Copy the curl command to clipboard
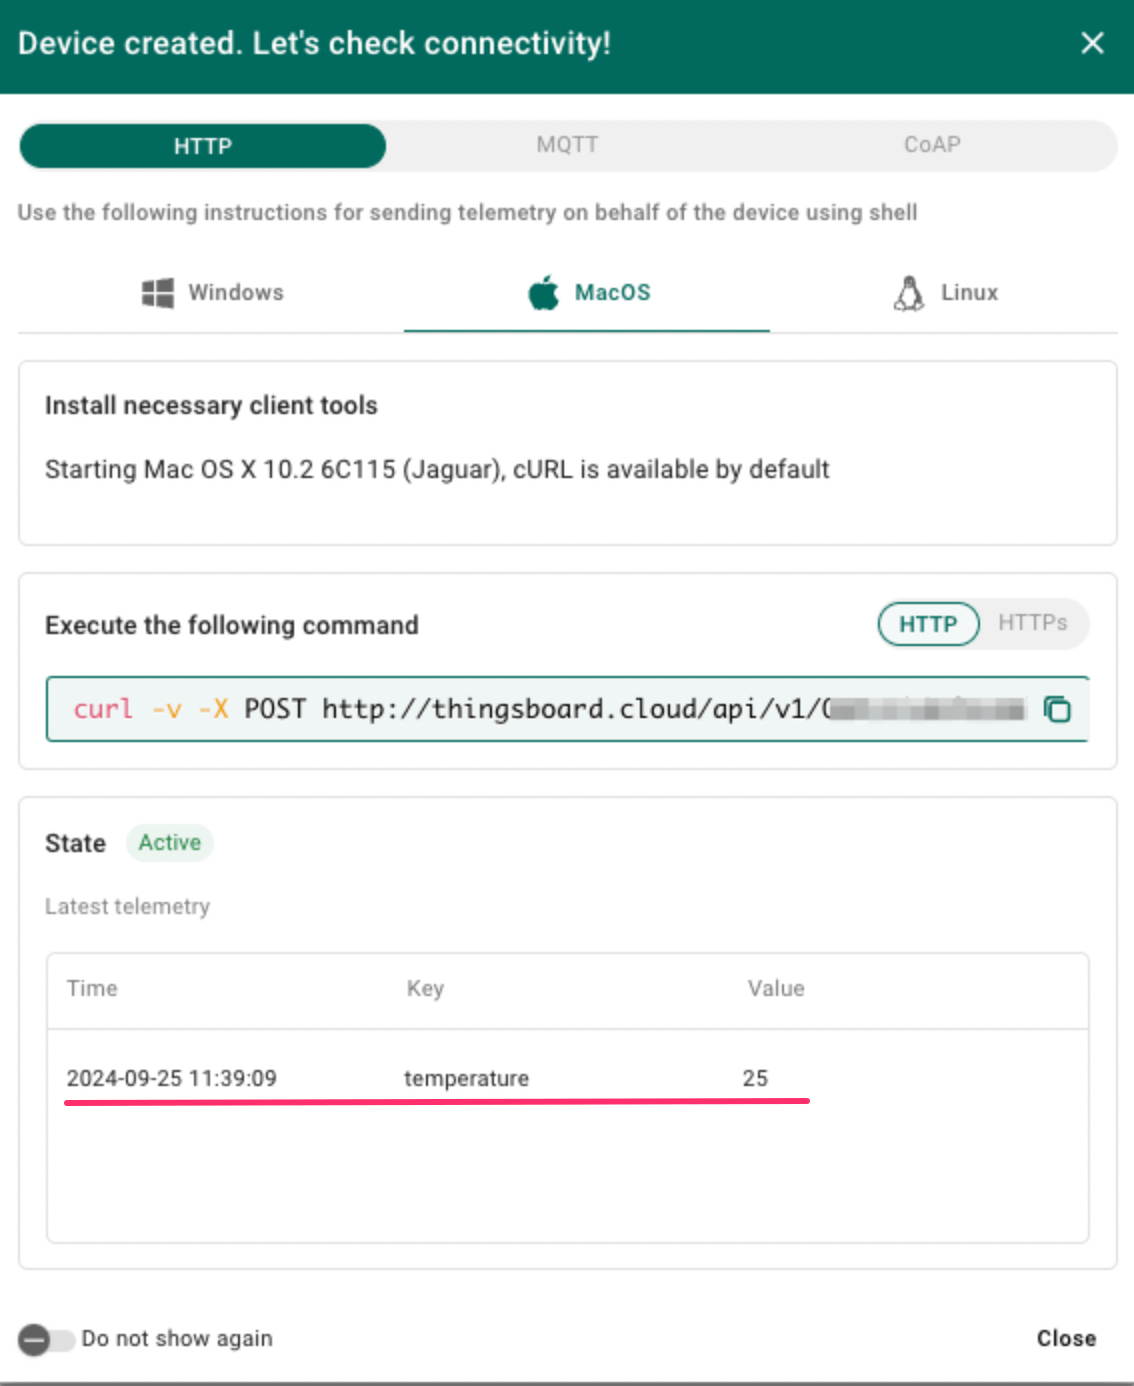The width and height of the screenshot is (1134, 1386). click(x=1057, y=709)
